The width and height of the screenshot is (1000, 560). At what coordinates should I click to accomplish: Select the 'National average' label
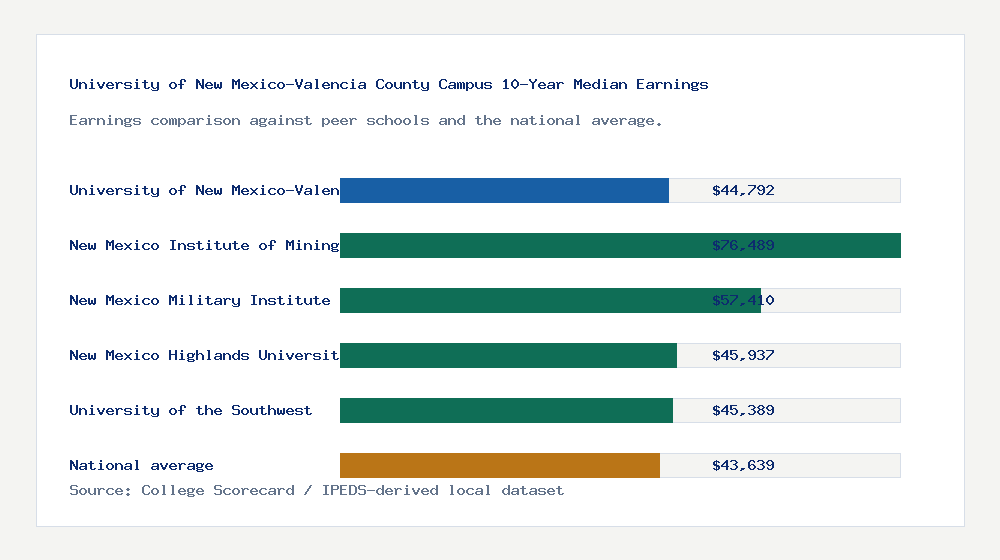click(x=141, y=465)
